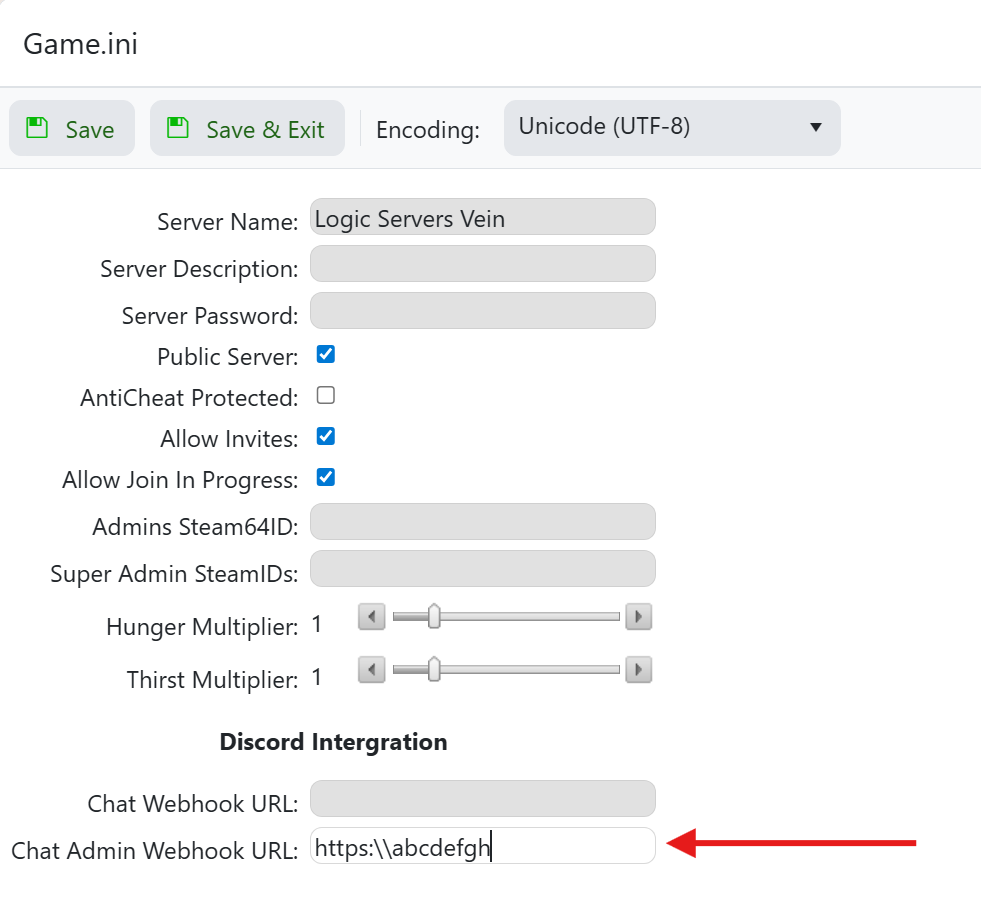Click the Save button
Screen dimensions: 981x915
pyautogui.click(x=71, y=129)
